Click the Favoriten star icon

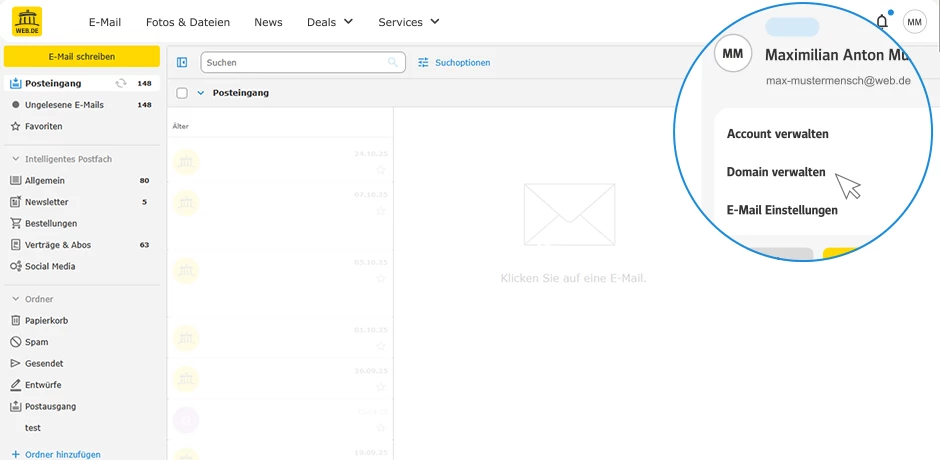click(16, 127)
